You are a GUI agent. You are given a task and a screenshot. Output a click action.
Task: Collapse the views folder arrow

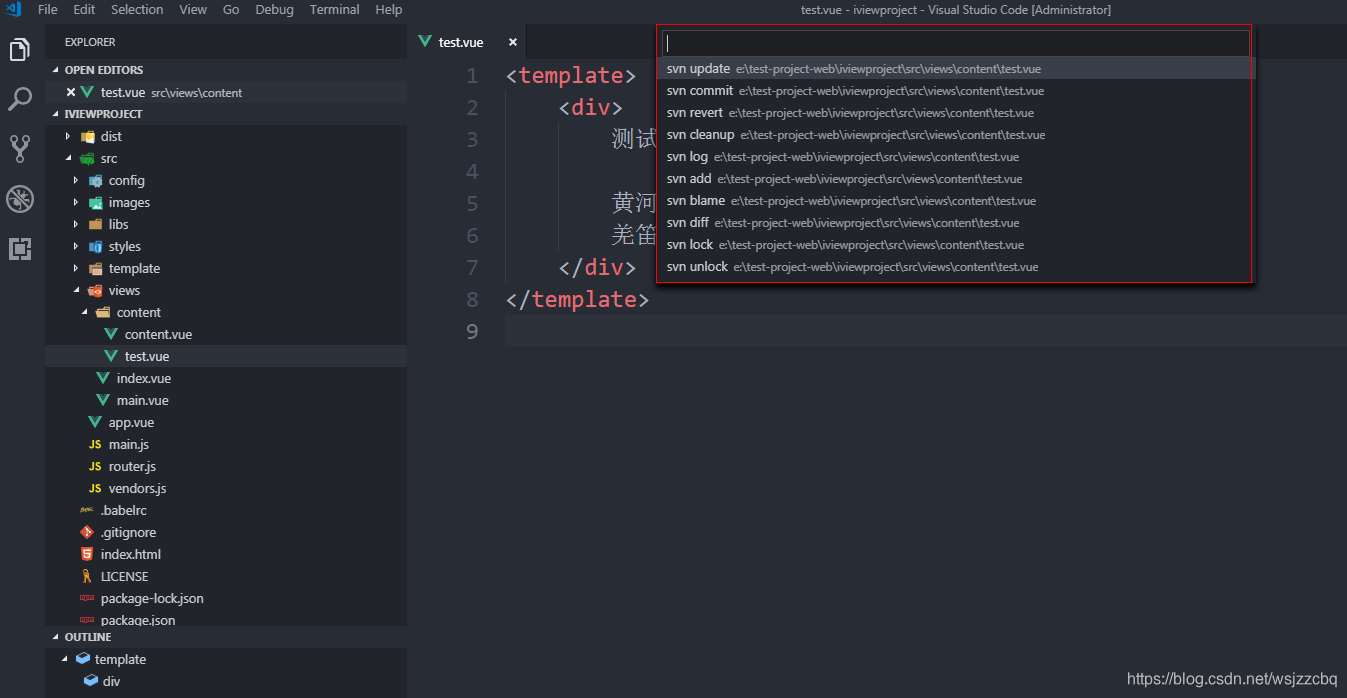click(x=76, y=290)
